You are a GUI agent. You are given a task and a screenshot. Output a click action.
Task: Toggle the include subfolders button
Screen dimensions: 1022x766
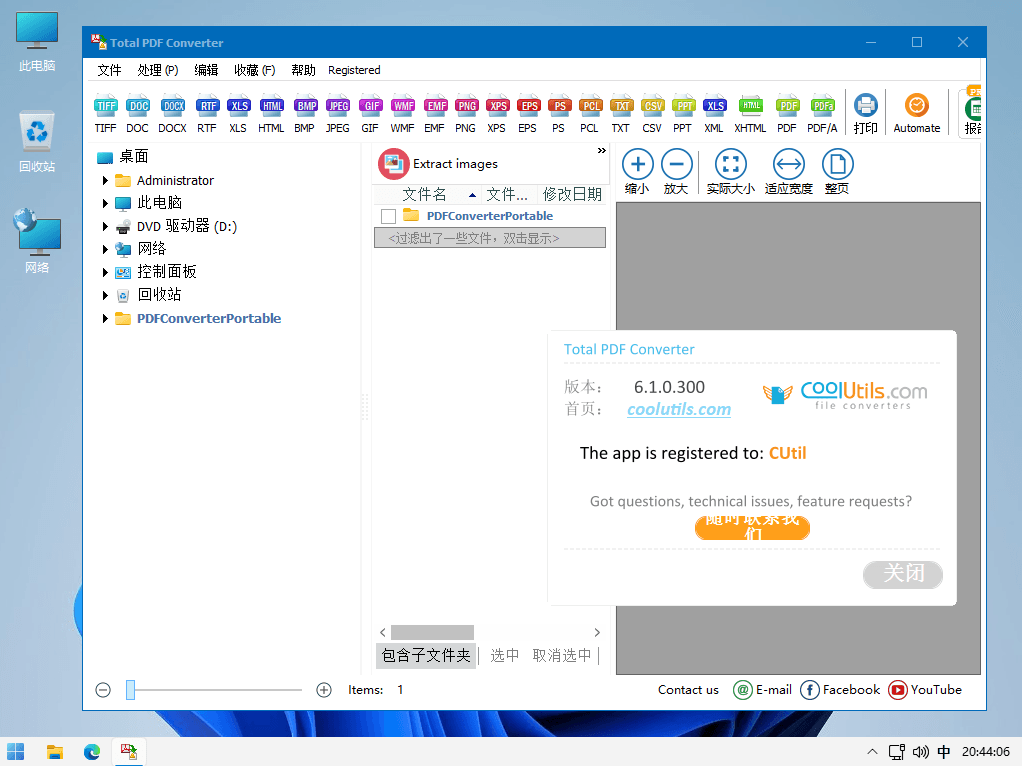[x=426, y=655]
